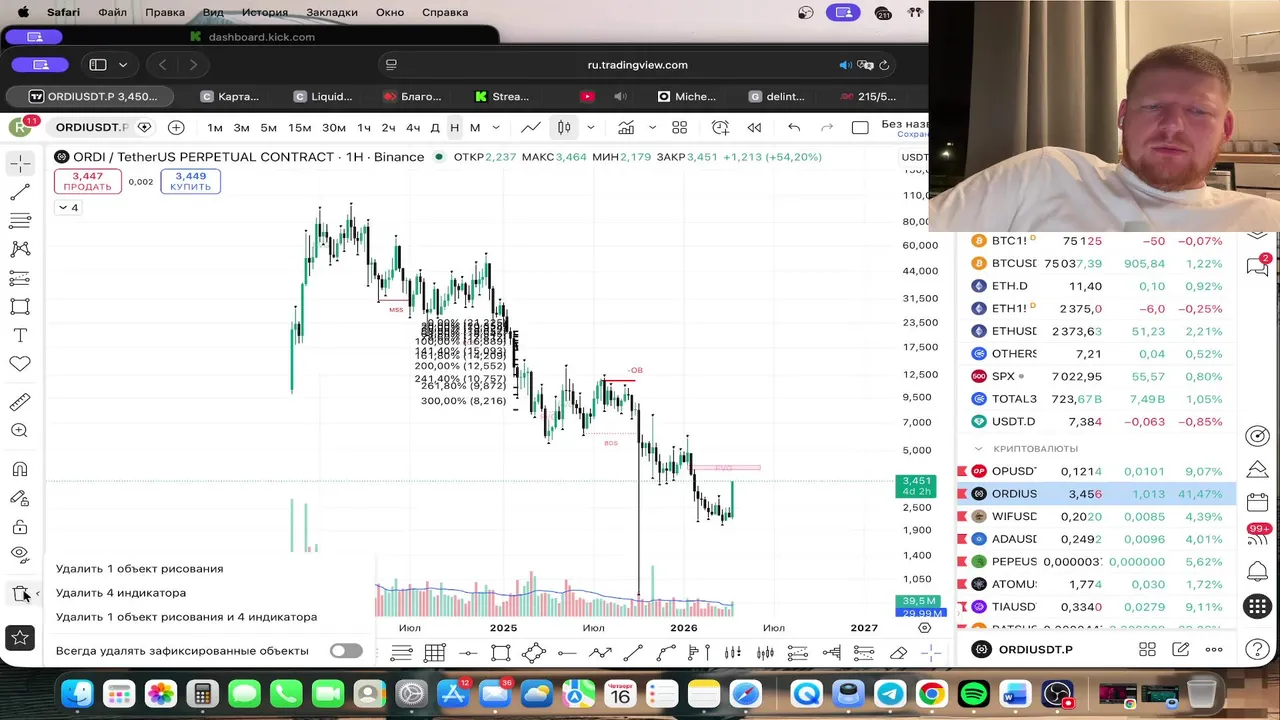Image resolution: width=1280 pixels, height=720 pixels.
Task: Select the ruler measure tool
Action: 20,402
